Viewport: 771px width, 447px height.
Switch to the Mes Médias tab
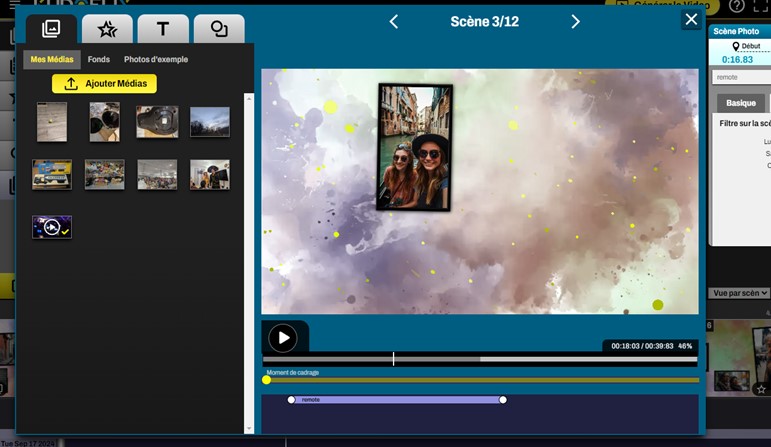(x=52, y=59)
